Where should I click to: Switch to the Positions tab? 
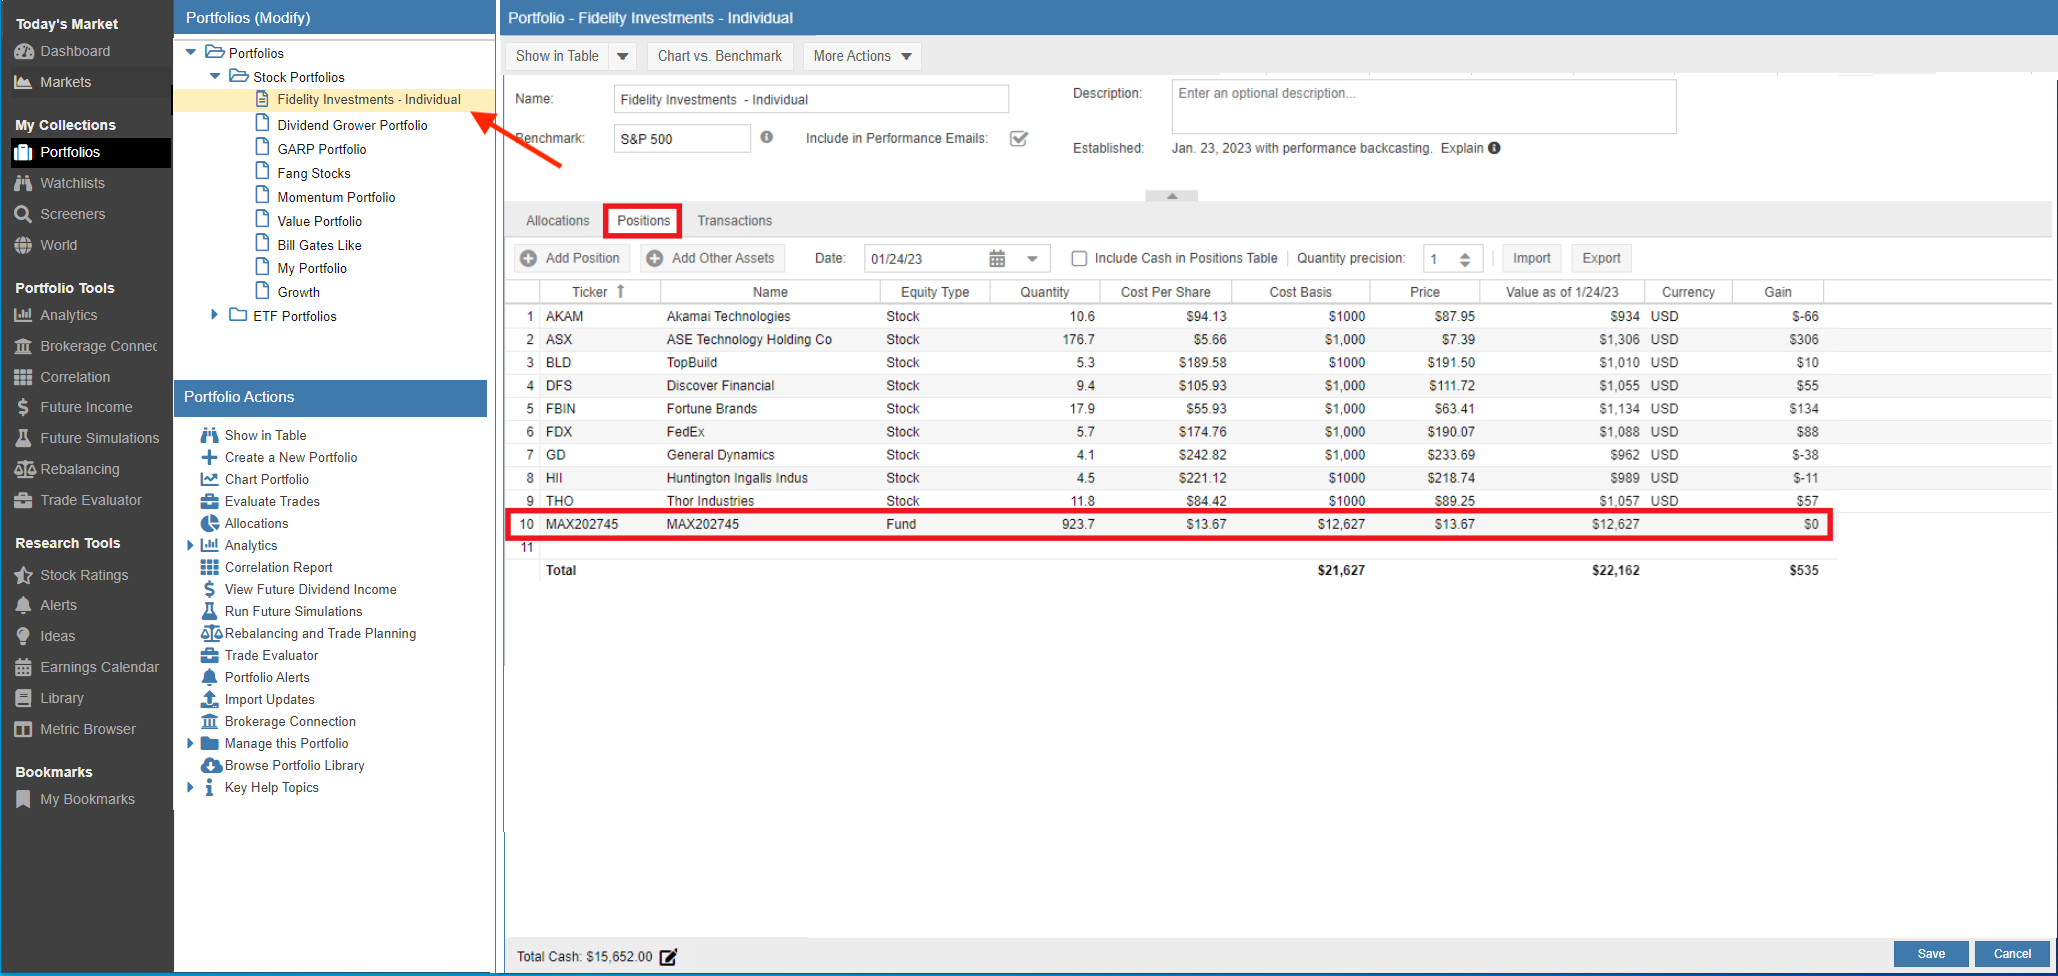(643, 220)
